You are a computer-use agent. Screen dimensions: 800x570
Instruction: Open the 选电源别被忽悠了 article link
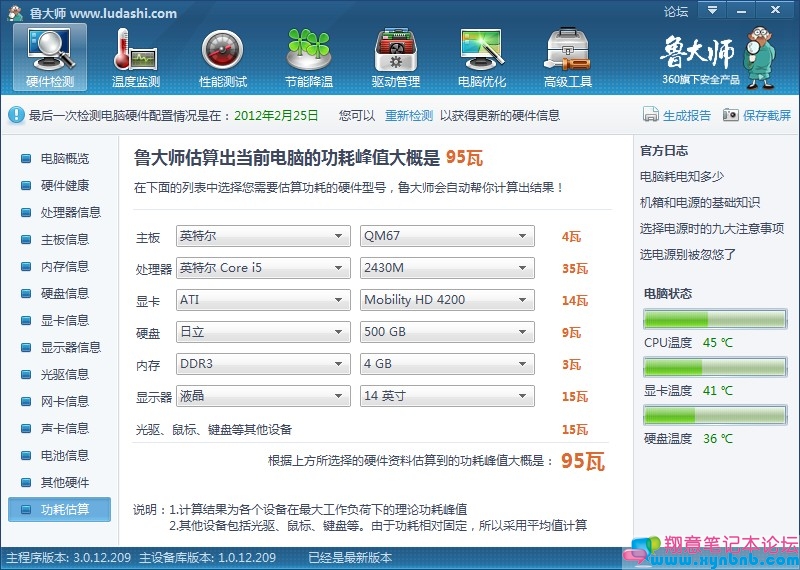click(x=688, y=255)
